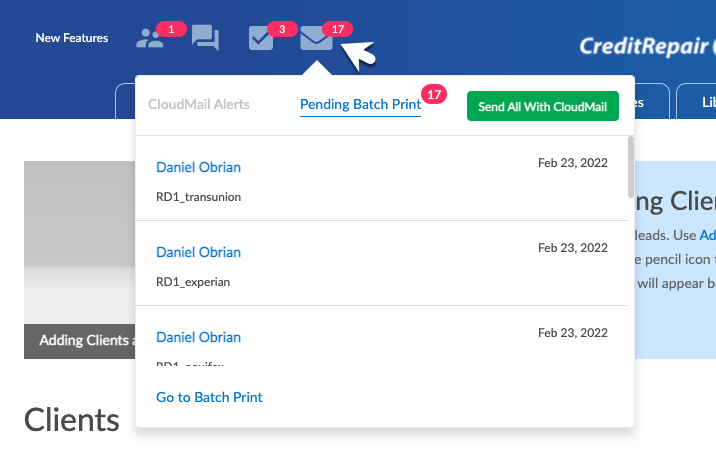Click the 17 badge on the envelope icon
Viewport: 716px width, 468px height.
338,29
